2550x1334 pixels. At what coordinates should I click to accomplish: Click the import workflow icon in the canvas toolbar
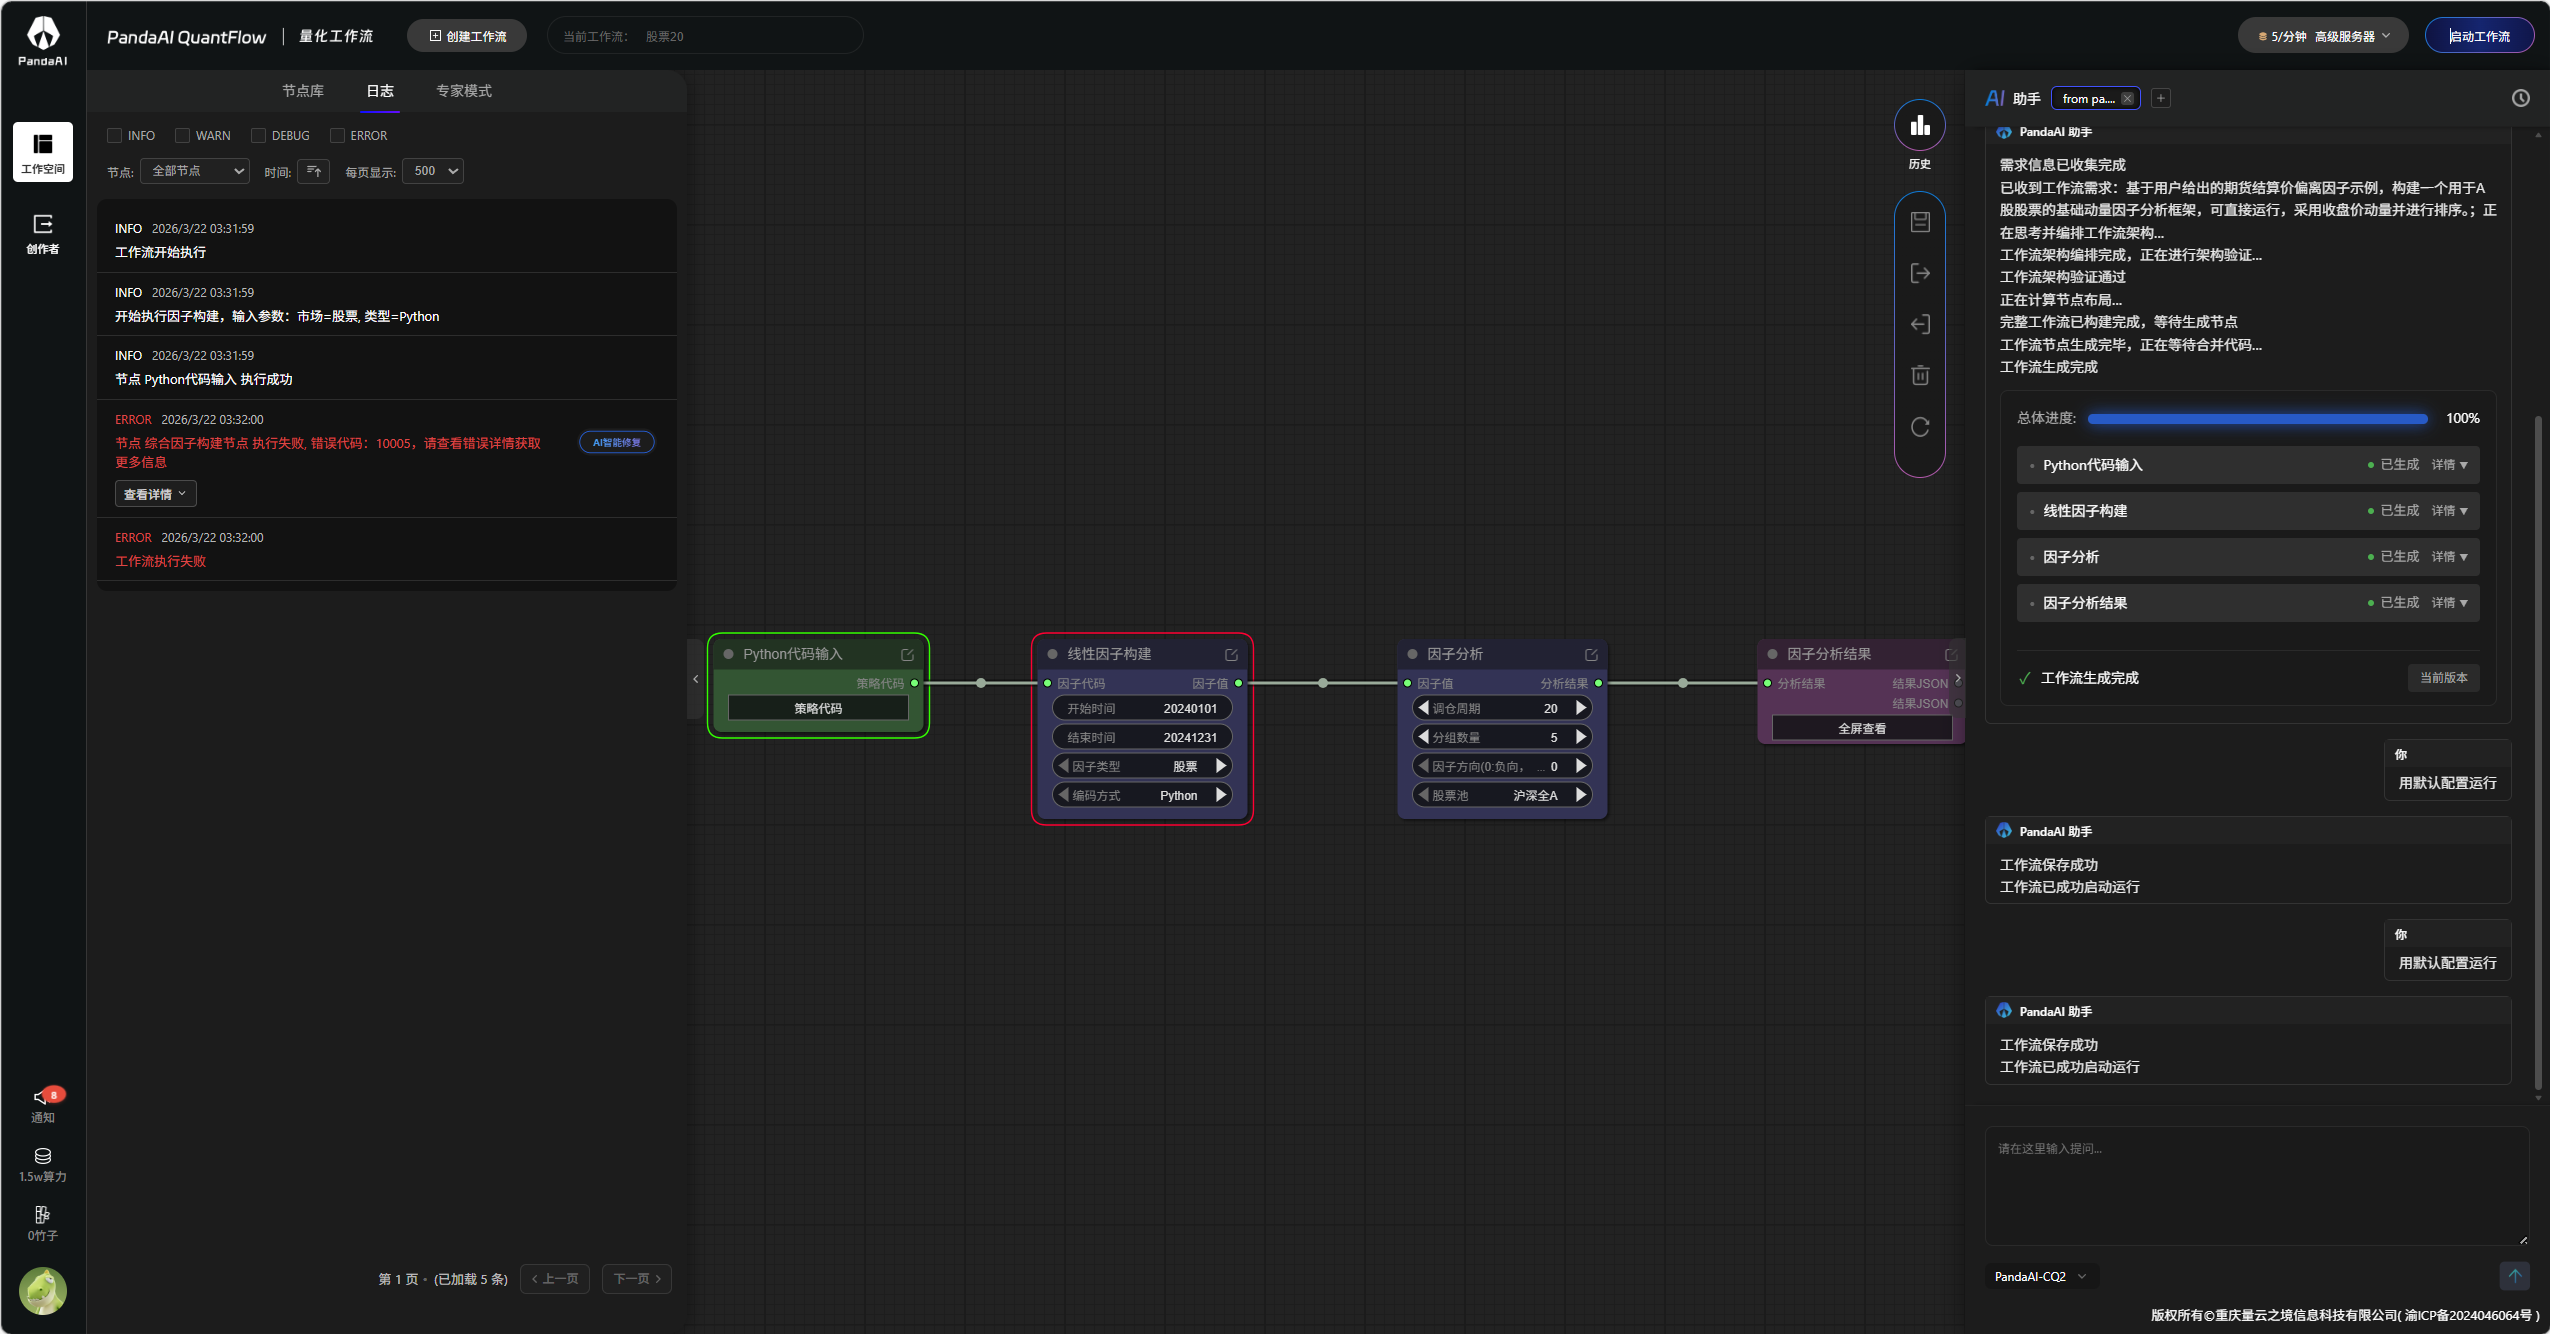(x=1920, y=324)
